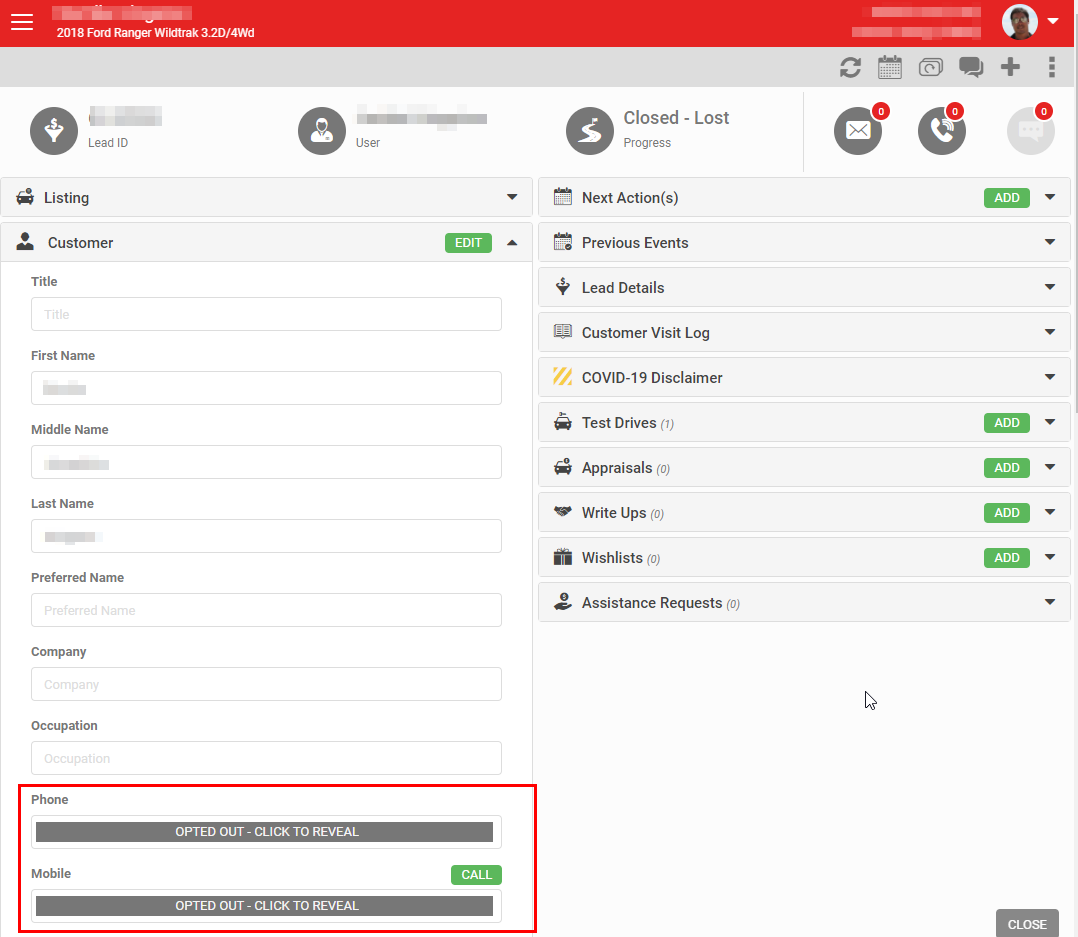Click the Lead ID funnel icon
1078x937 pixels.
54,131
